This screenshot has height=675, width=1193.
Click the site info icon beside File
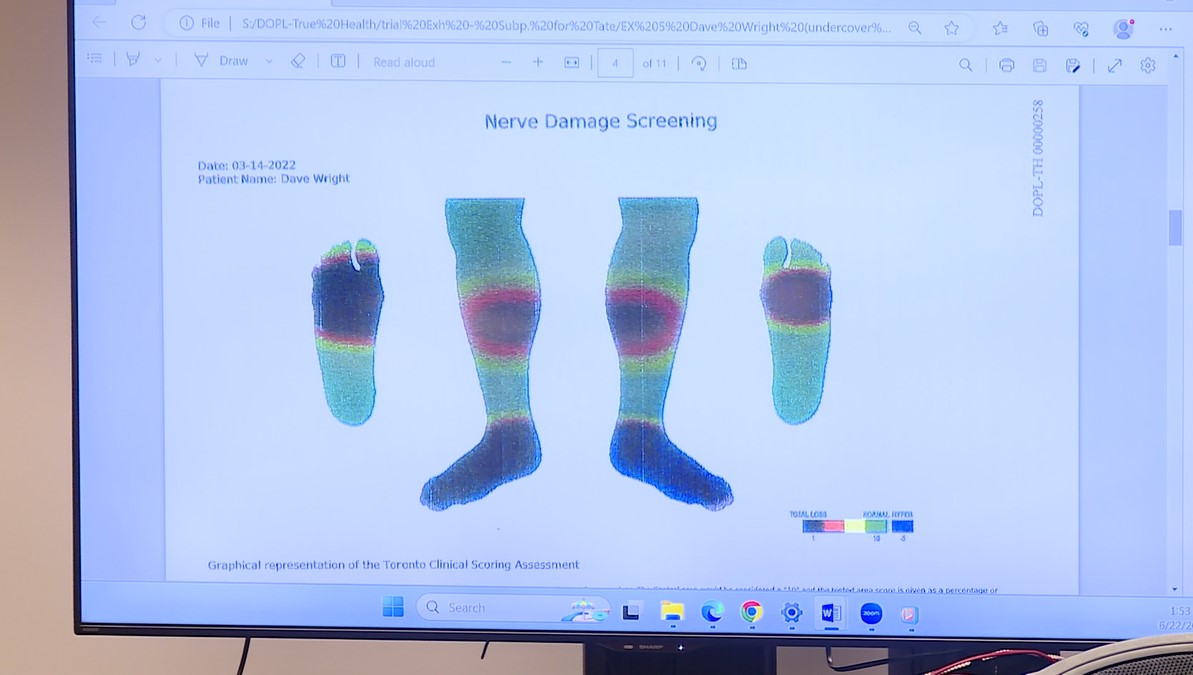tap(186, 24)
